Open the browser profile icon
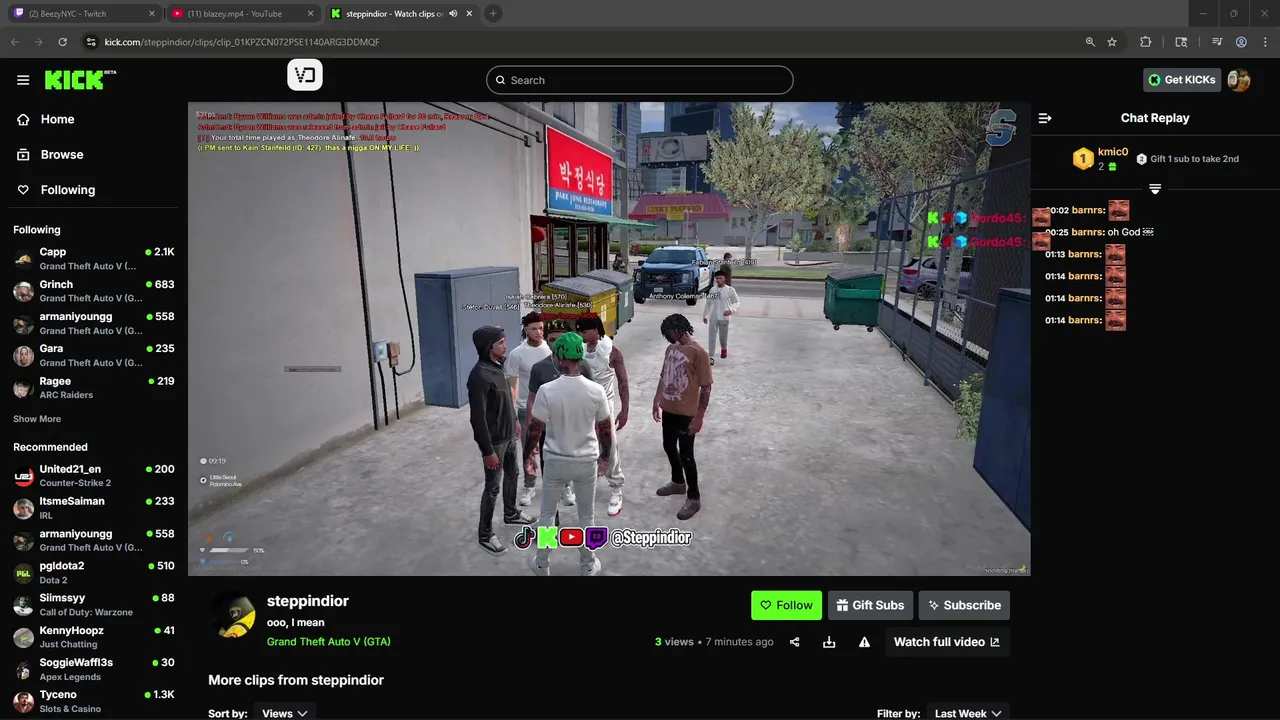Screen dimensions: 1280x720 click(x=1241, y=42)
